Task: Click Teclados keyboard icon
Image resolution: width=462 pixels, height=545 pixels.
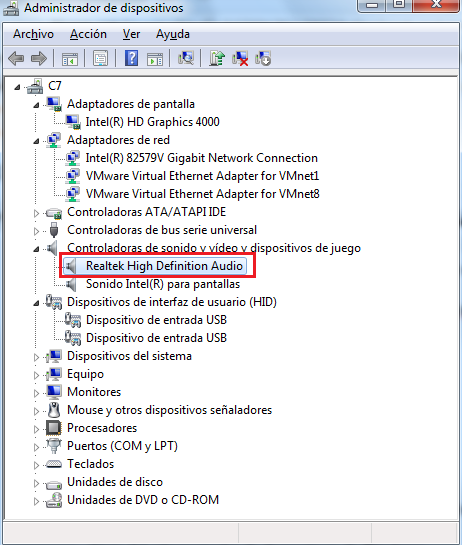Action: (x=54, y=464)
